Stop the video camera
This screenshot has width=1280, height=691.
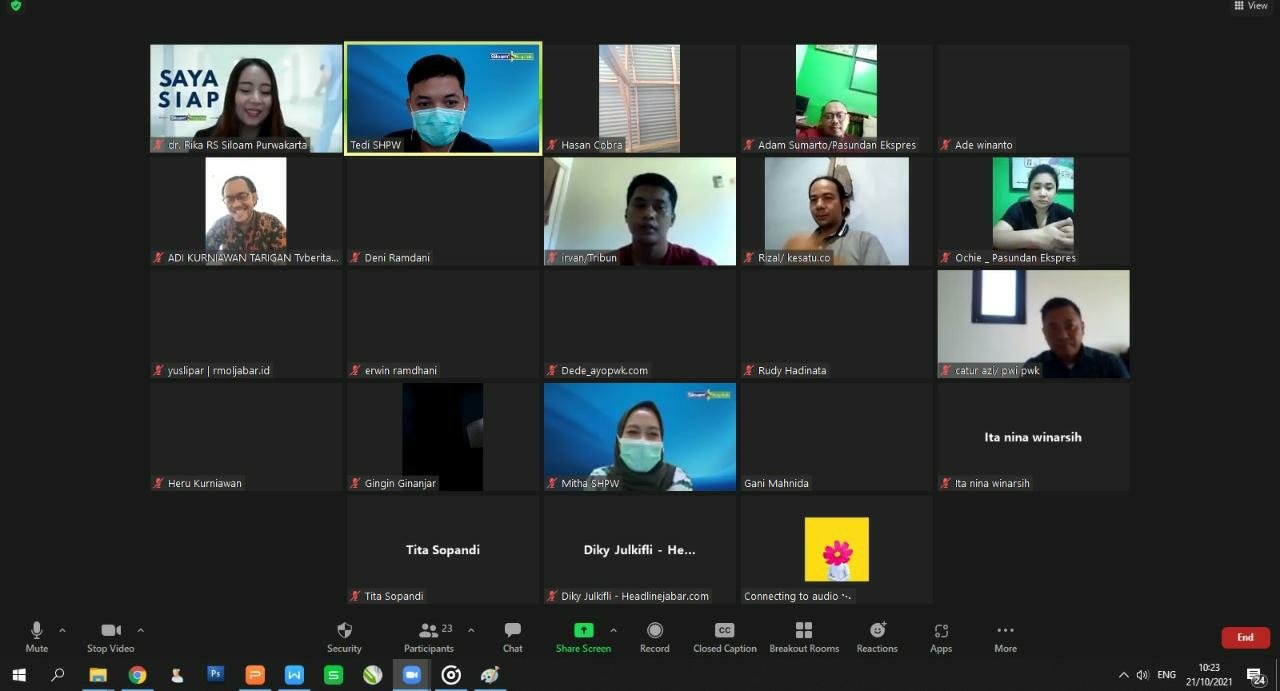(110, 636)
